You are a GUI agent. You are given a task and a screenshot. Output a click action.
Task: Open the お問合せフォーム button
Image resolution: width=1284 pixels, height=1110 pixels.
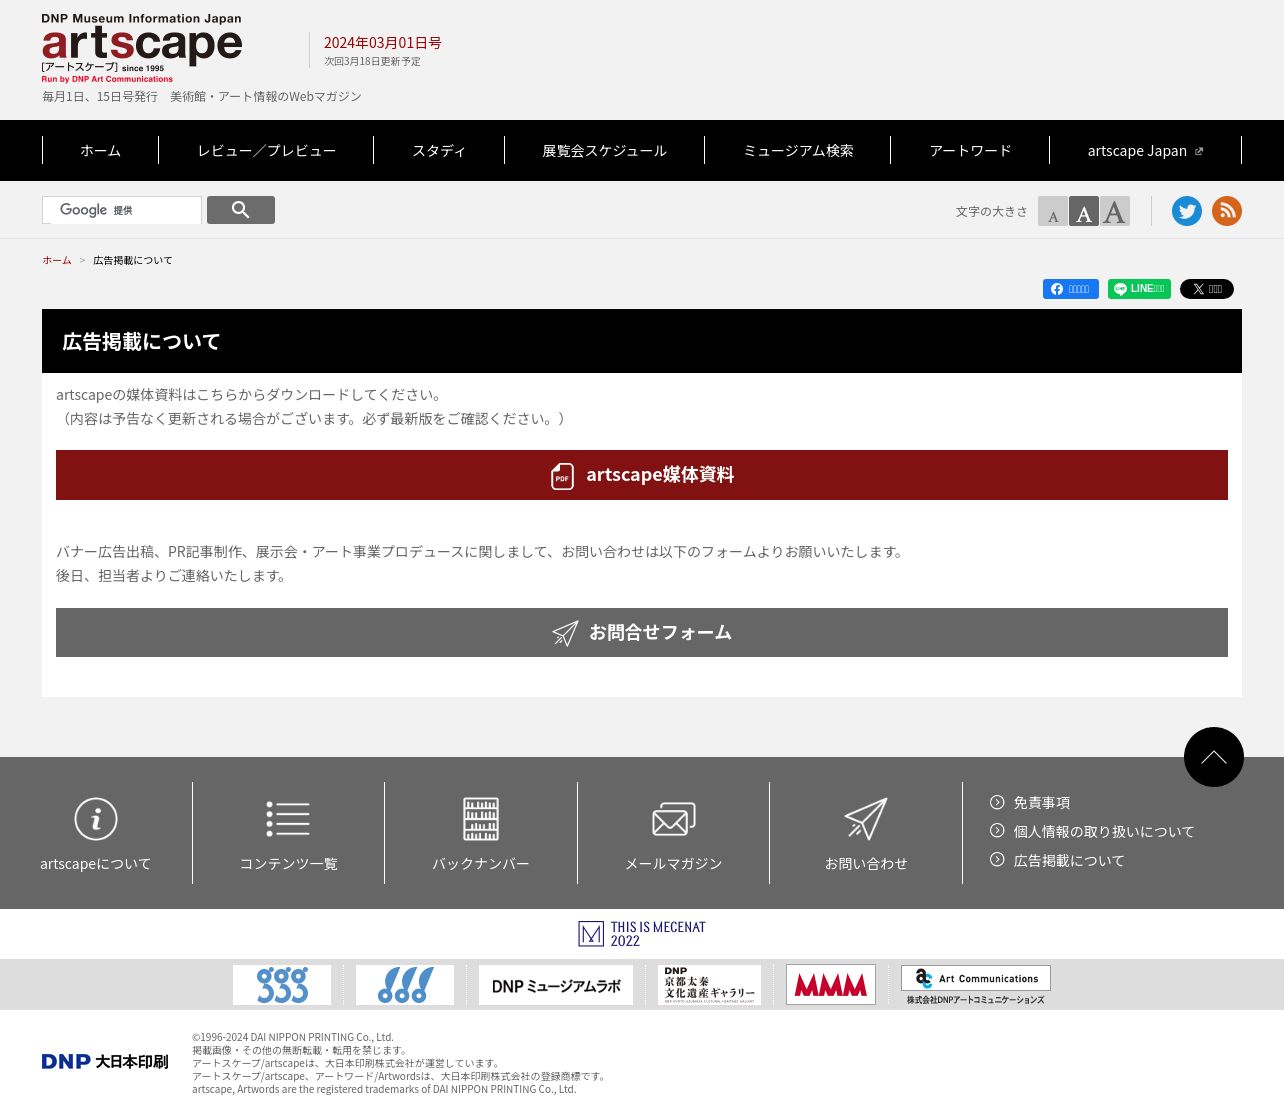point(642,633)
